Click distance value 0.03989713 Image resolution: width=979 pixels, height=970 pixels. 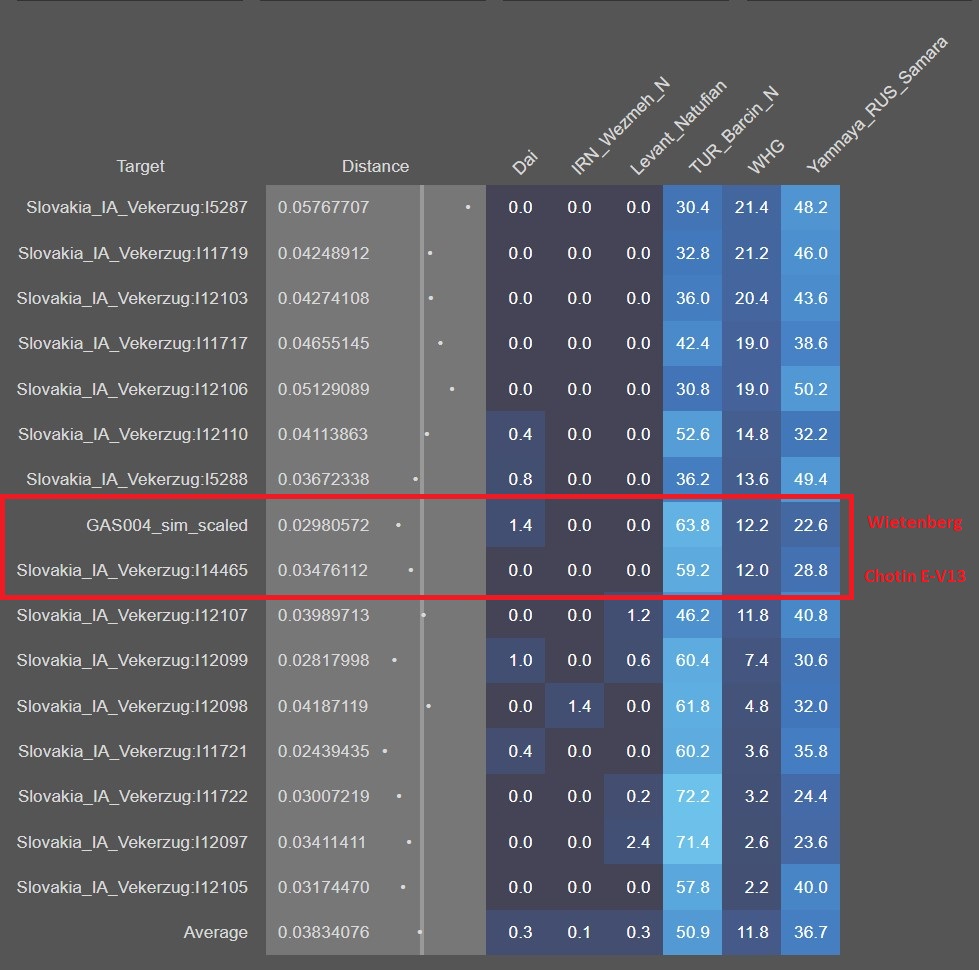323,615
